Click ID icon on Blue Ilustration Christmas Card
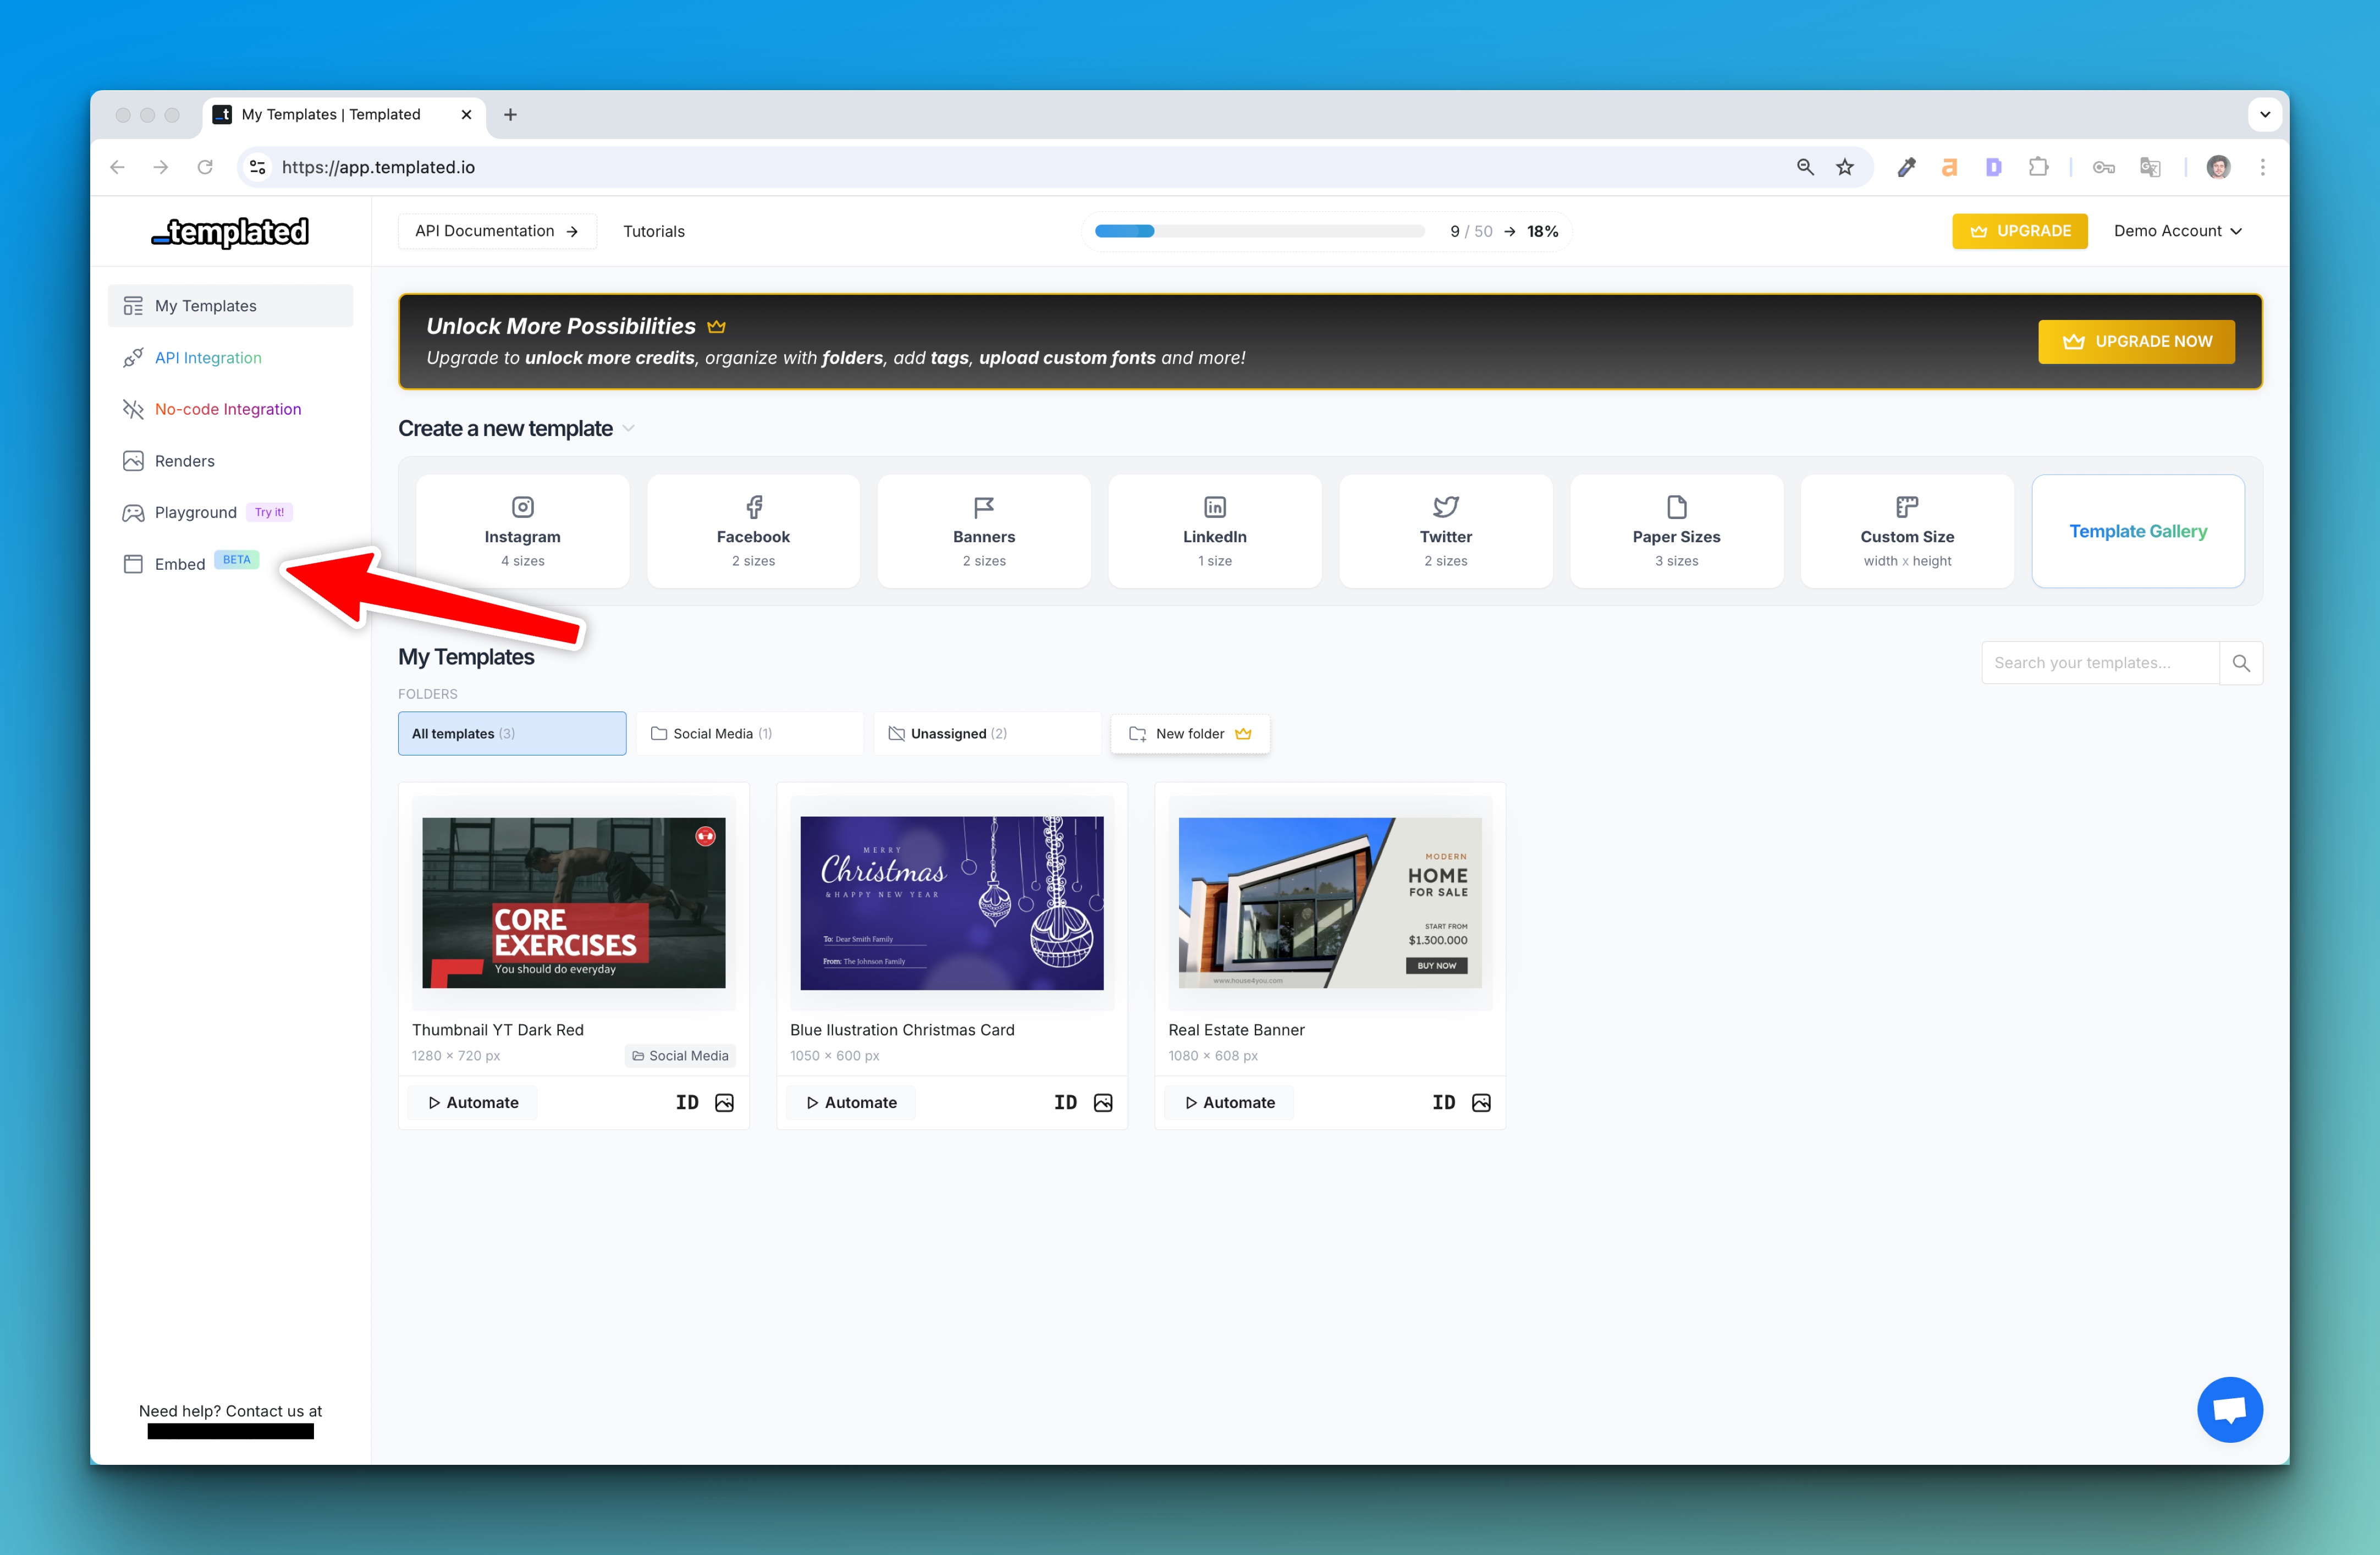Image resolution: width=2380 pixels, height=1555 pixels. tap(1065, 1102)
